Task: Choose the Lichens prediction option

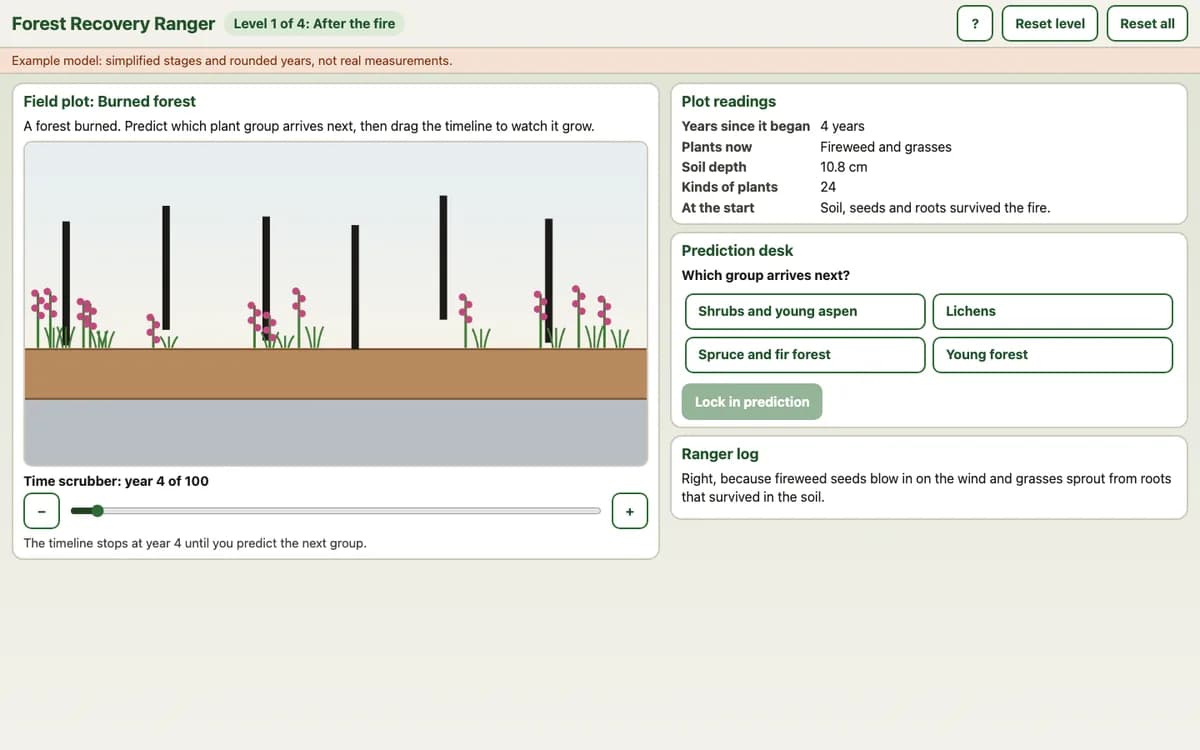Action: tap(1052, 311)
